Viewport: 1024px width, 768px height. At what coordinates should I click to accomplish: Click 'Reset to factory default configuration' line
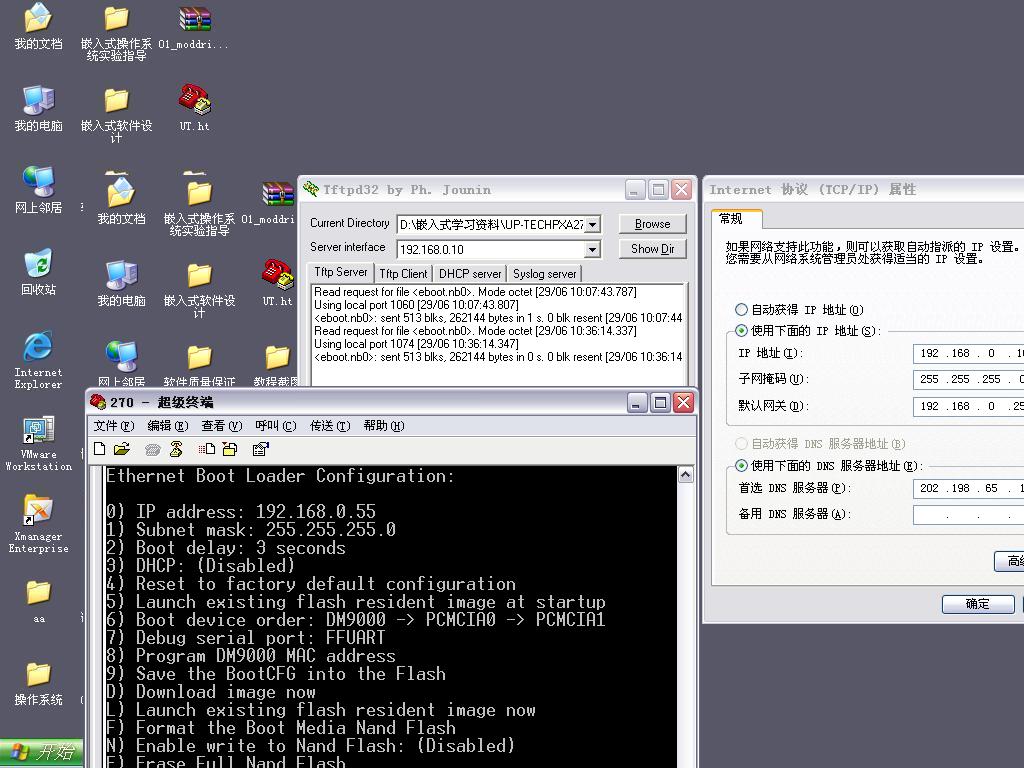click(311, 584)
